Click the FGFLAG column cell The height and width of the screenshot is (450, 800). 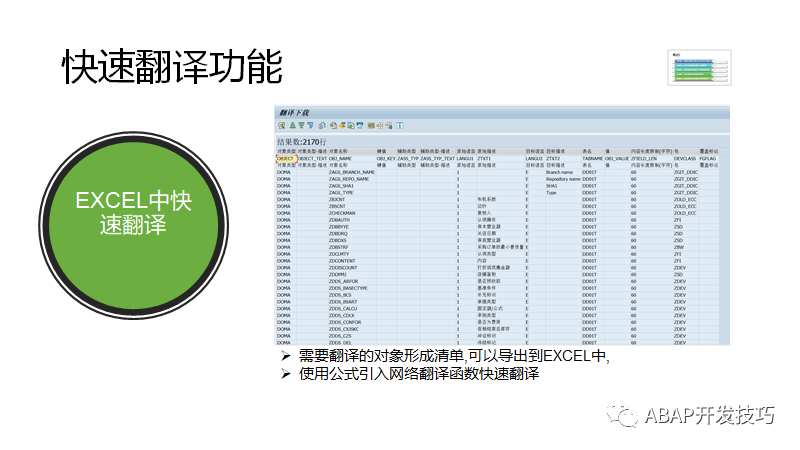[709, 159]
